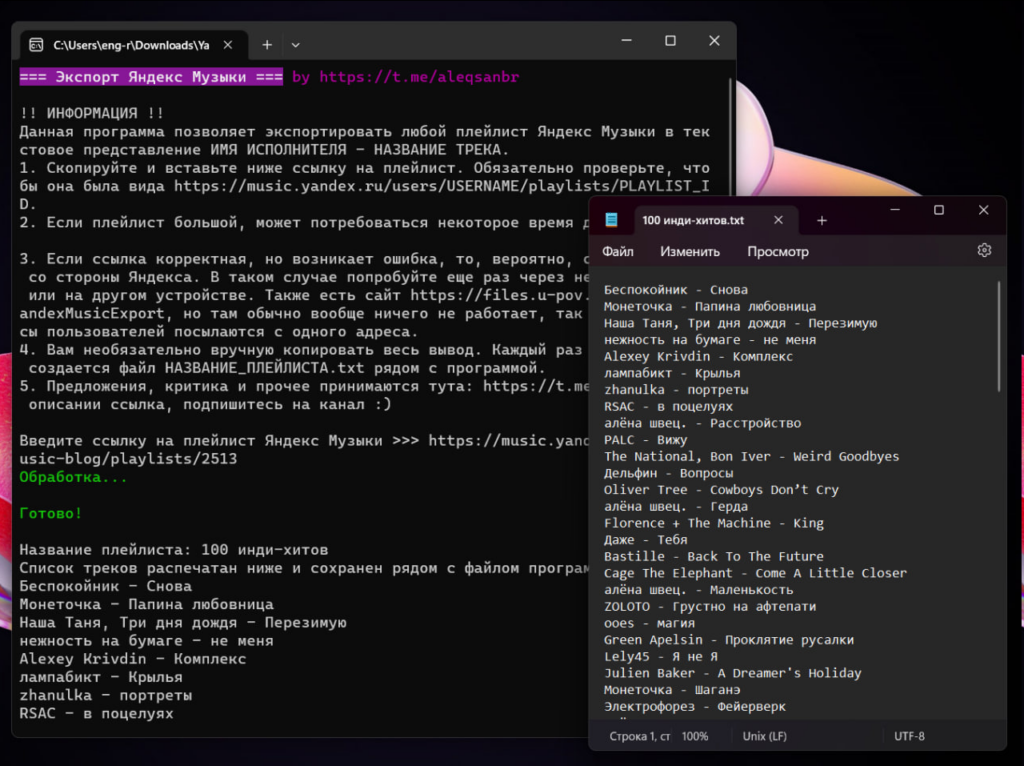Open the t.me/aleqsanbr link in terminal
1024x766 pixels.
coord(419,77)
